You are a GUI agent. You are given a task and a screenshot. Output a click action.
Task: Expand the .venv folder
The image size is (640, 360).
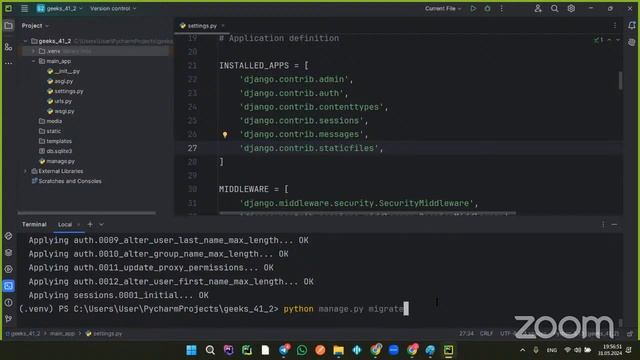33,51
